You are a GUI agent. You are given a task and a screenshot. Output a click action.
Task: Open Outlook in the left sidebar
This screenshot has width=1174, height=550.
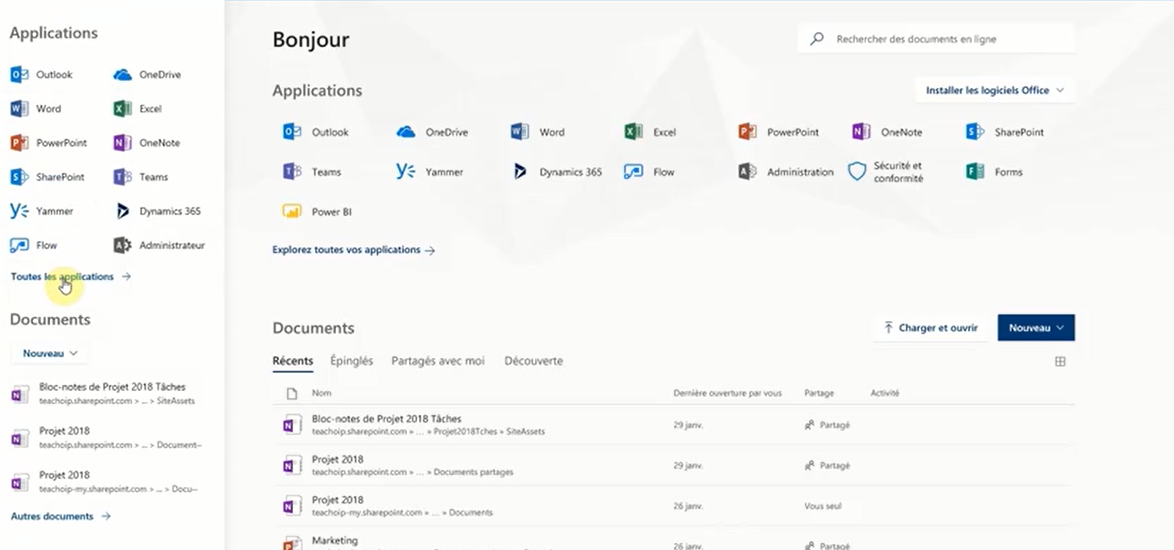(x=42, y=75)
